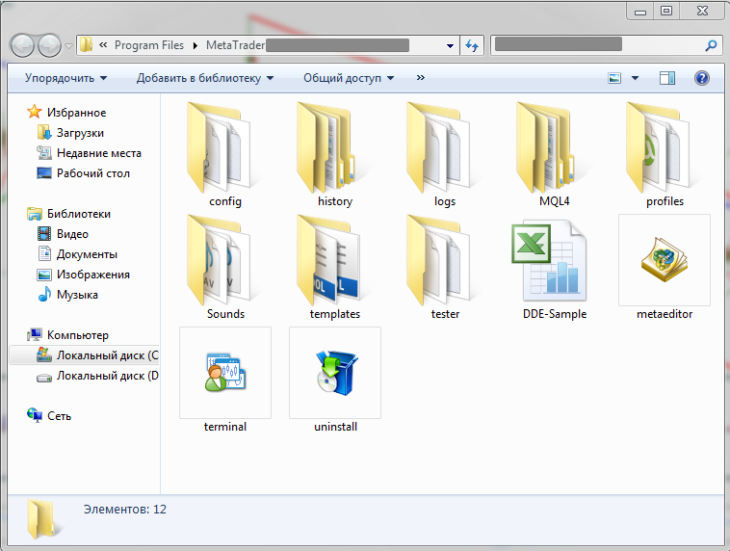Change view with the view mode icon

[x=615, y=78]
